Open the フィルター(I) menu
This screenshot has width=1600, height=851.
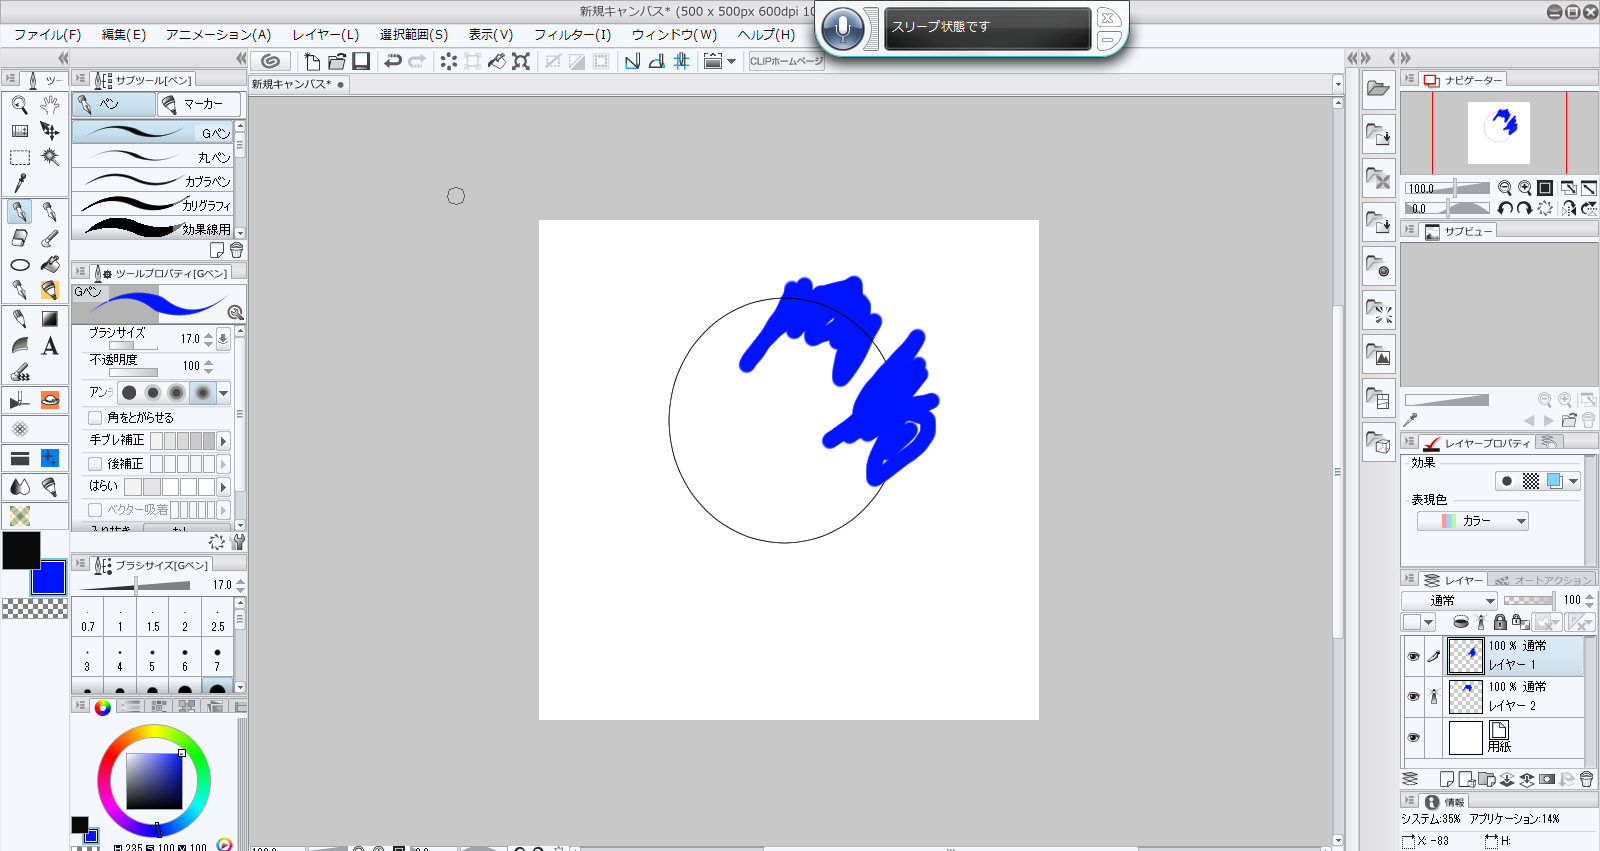572,35
